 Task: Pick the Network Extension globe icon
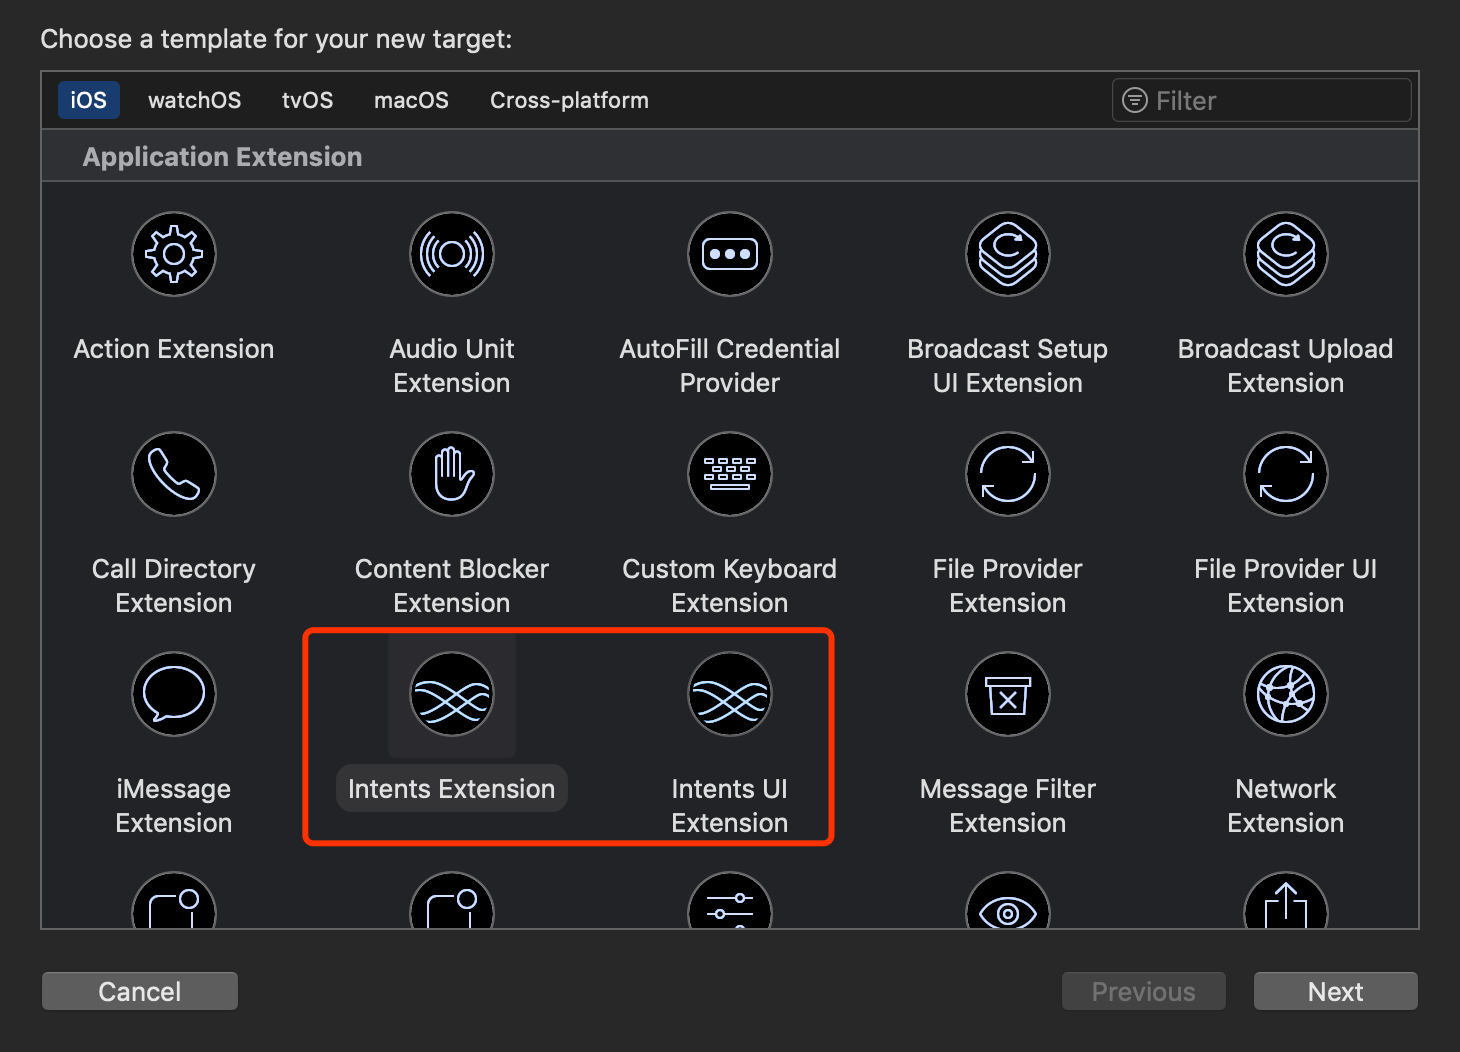coord(1286,694)
